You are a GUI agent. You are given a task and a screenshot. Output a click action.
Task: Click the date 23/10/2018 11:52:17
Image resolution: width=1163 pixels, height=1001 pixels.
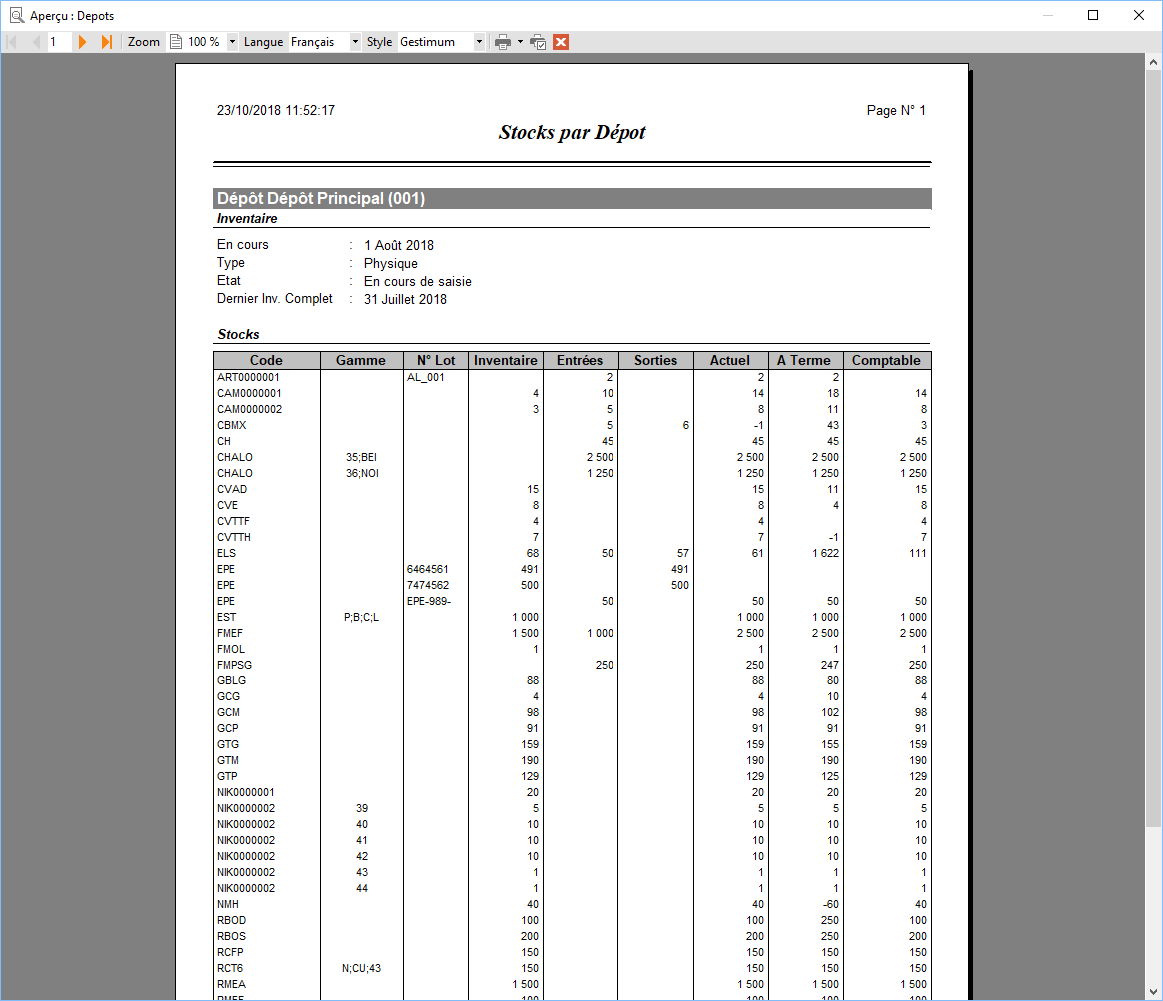pos(276,110)
